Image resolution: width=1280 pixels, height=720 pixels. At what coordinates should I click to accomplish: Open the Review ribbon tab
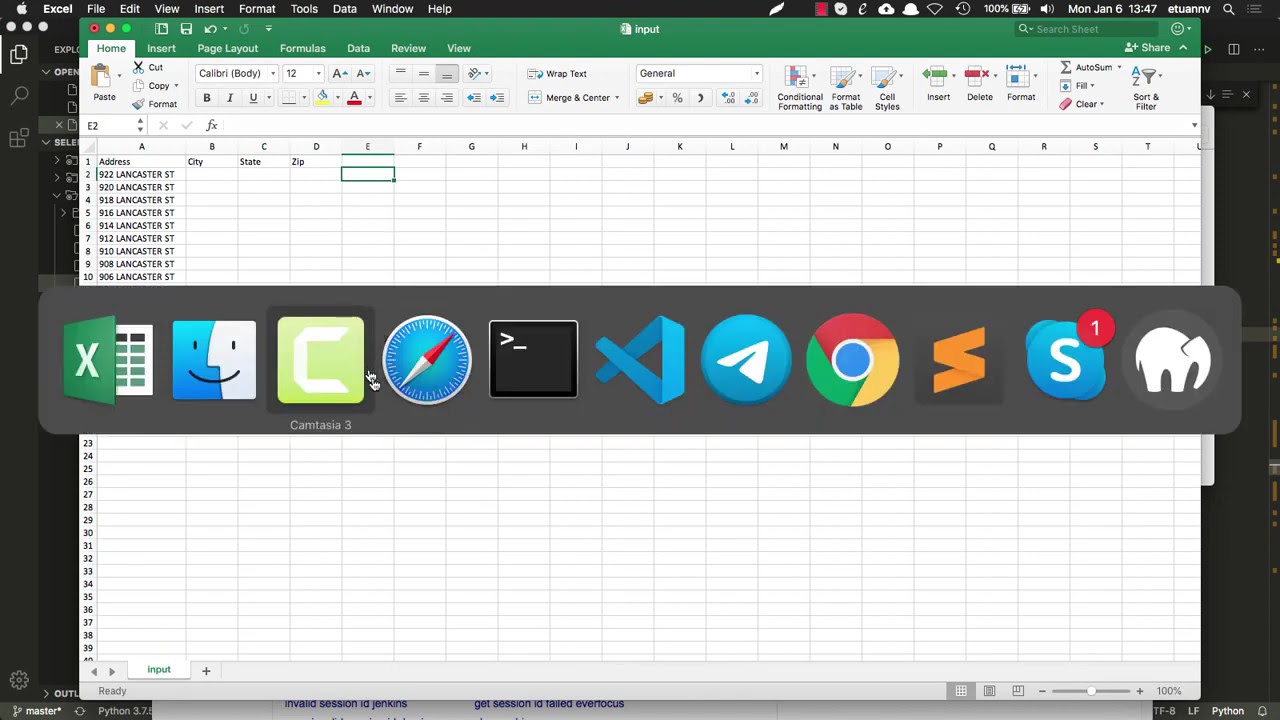tap(408, 48)
